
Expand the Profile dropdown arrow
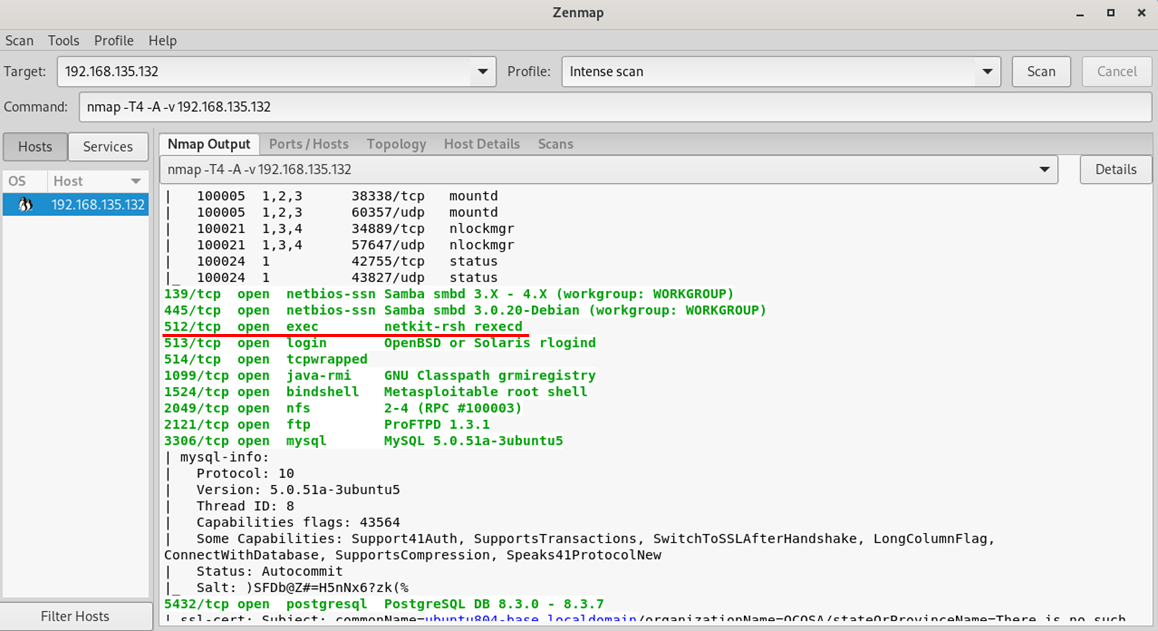click(x=987, y=72)
